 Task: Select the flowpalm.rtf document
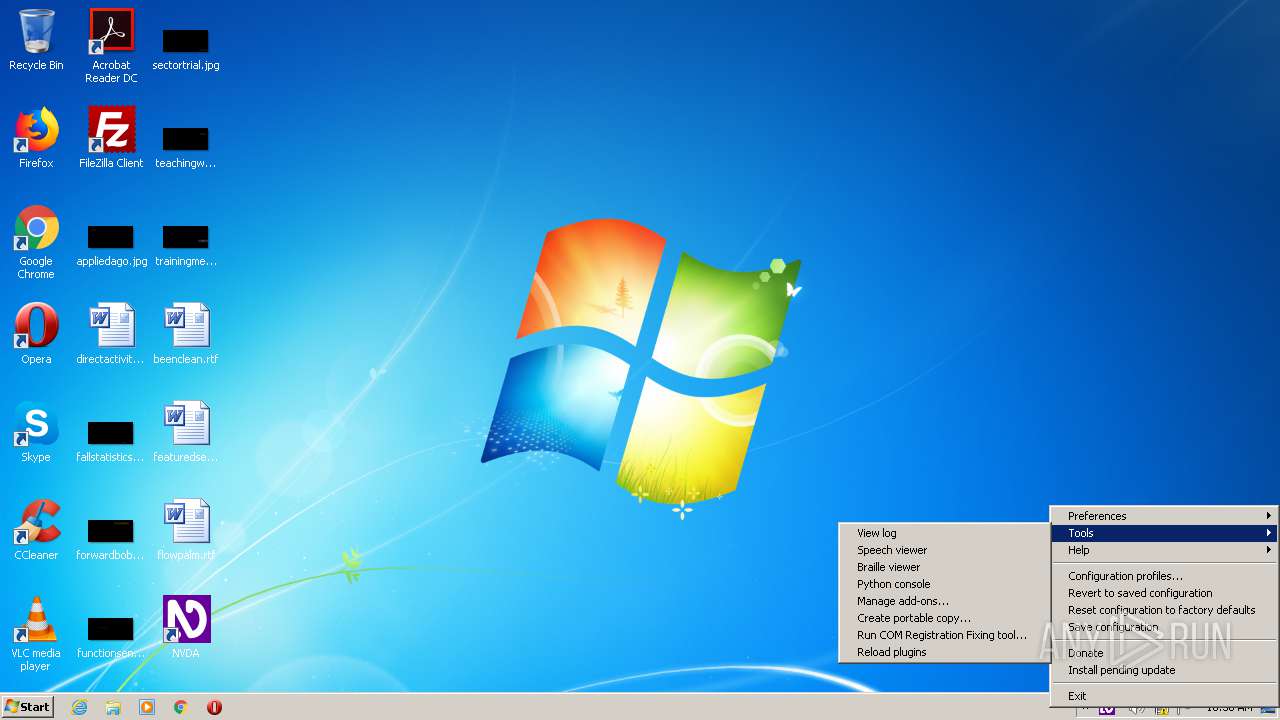(x=186, y=530)
